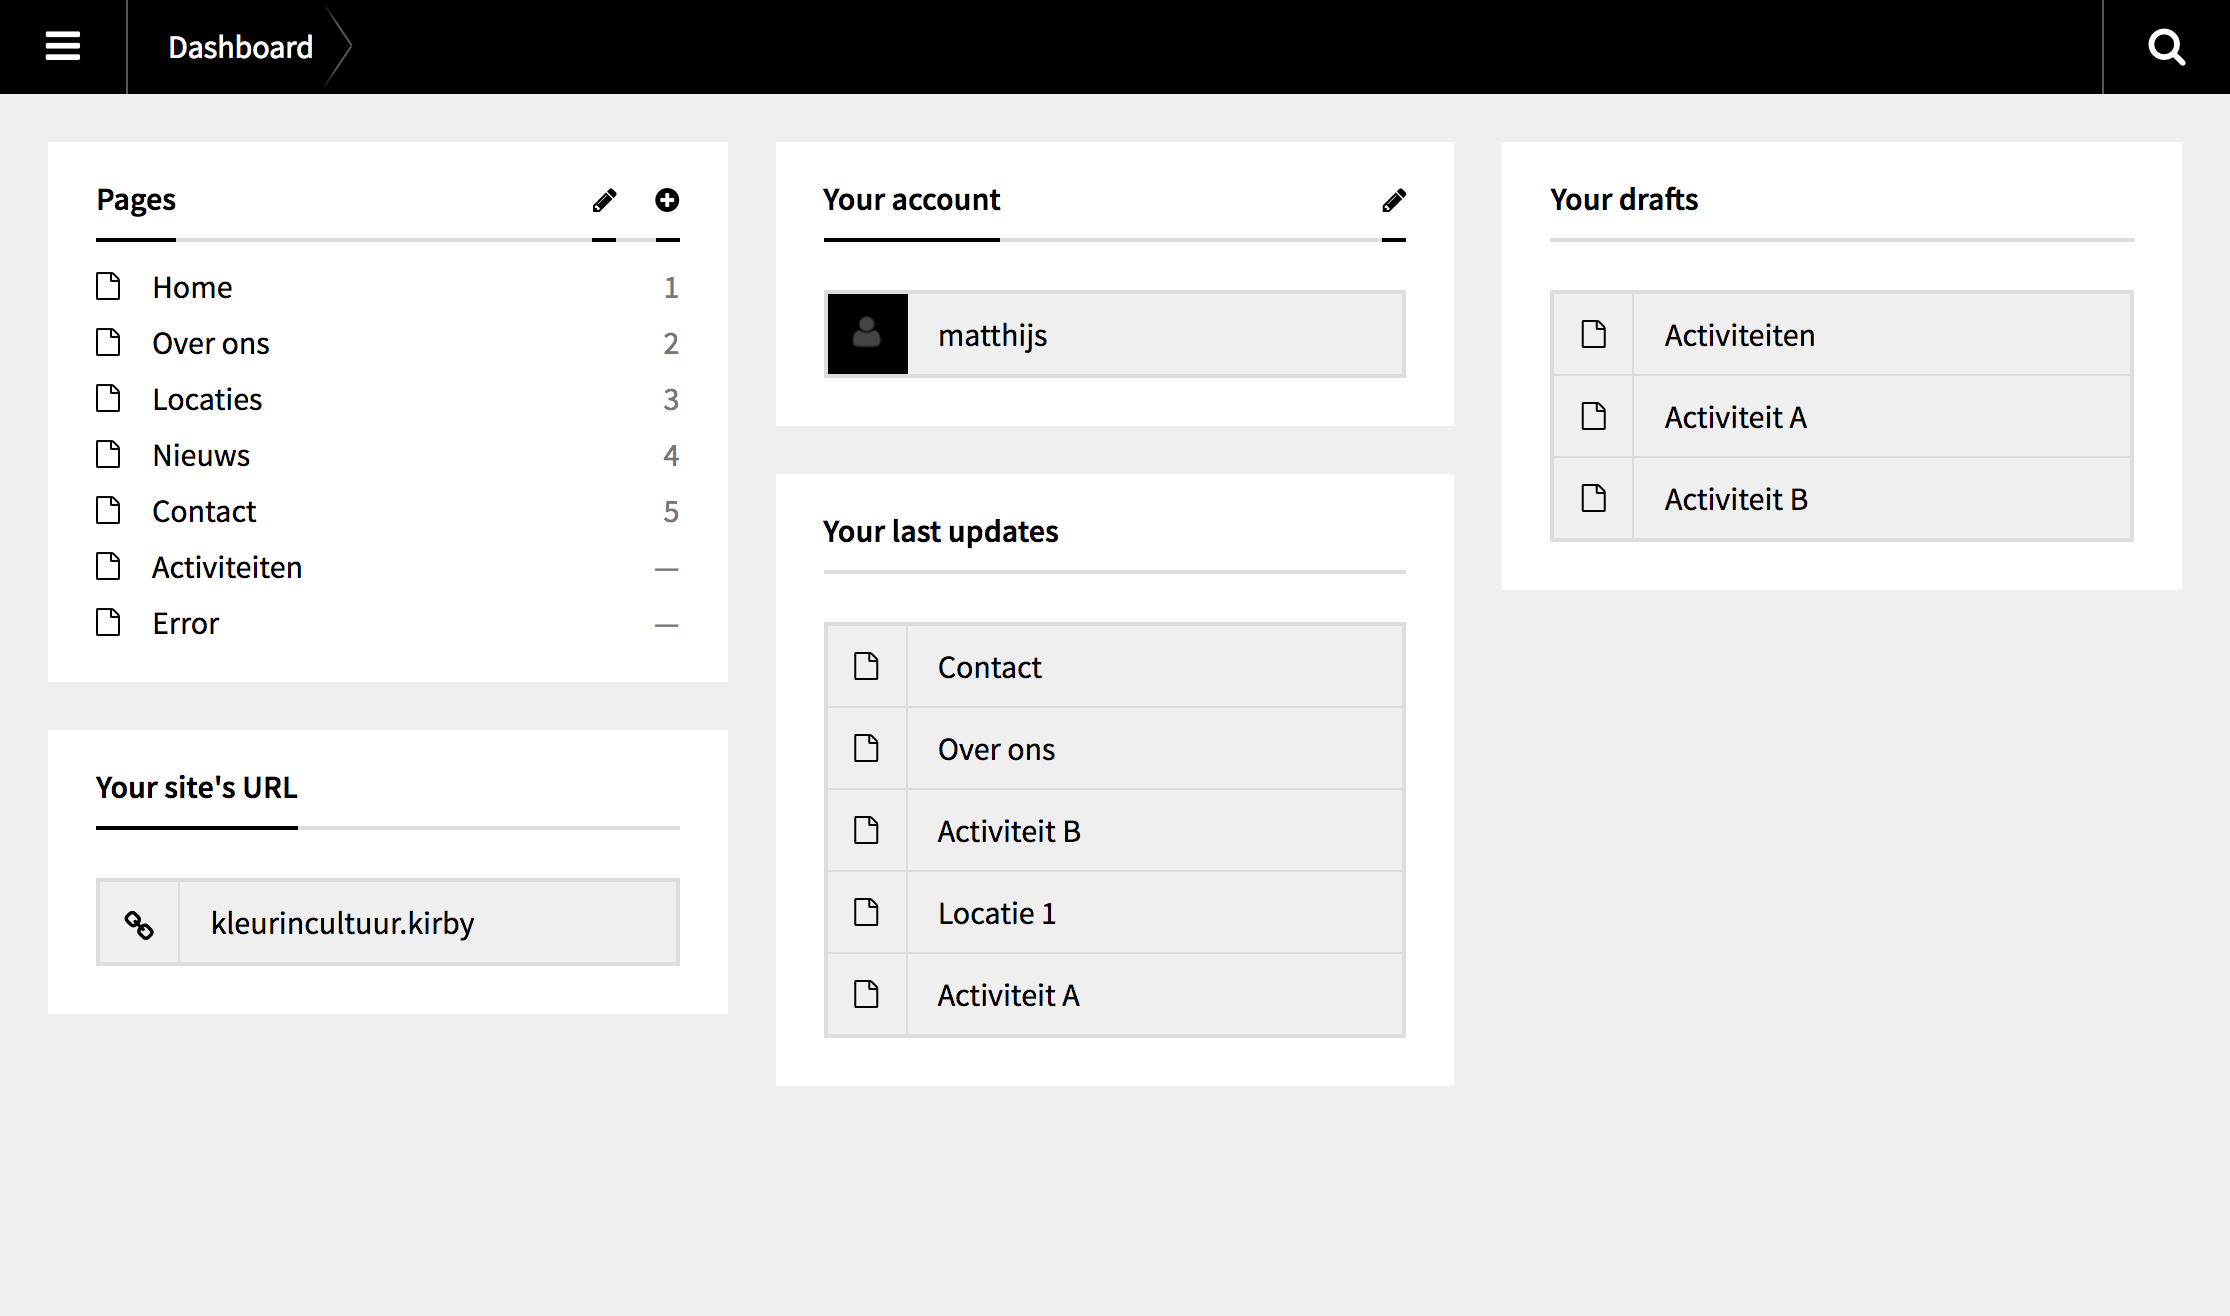This screenshot has height=1316, width=2230.
Task: Click Activiteit A icon in Your drafts
Action: (x=1594, y=416)
